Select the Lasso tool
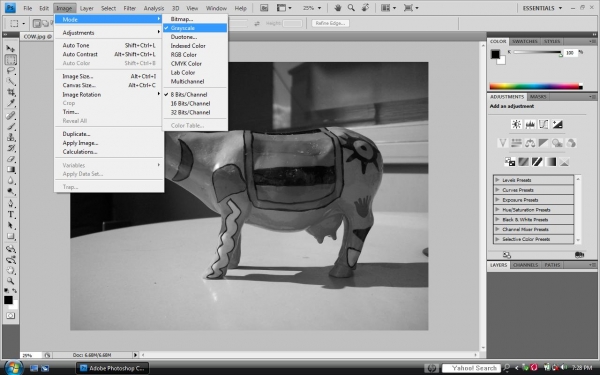The width and height of the screenshot is (600, 375). pos(10,70)
